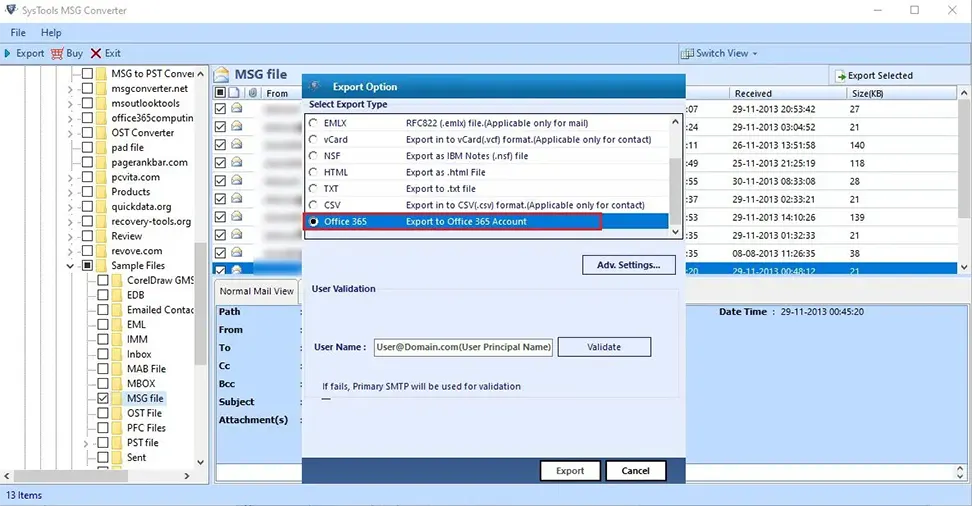Check the PST file folder checkbox
The width and height of the screenshot is (972, 506).
point(103,443)
